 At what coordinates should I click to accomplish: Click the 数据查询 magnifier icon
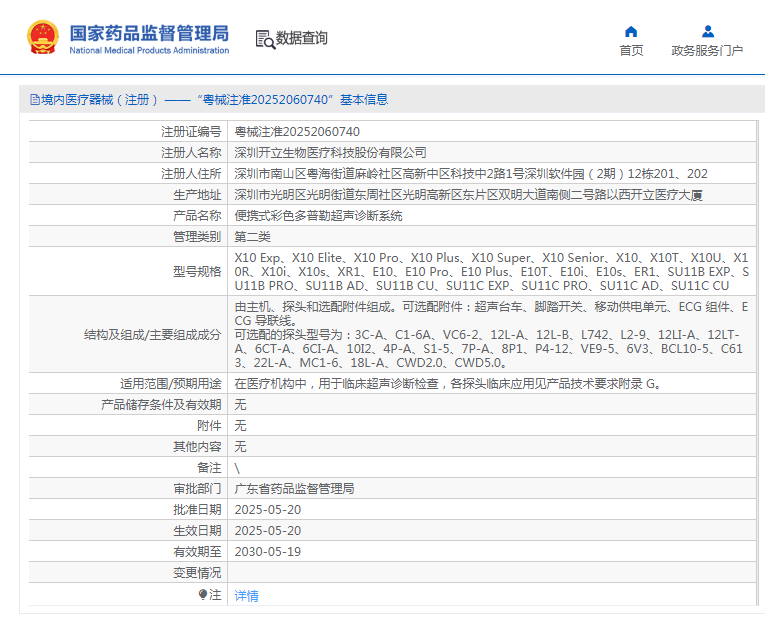[265, 39]
